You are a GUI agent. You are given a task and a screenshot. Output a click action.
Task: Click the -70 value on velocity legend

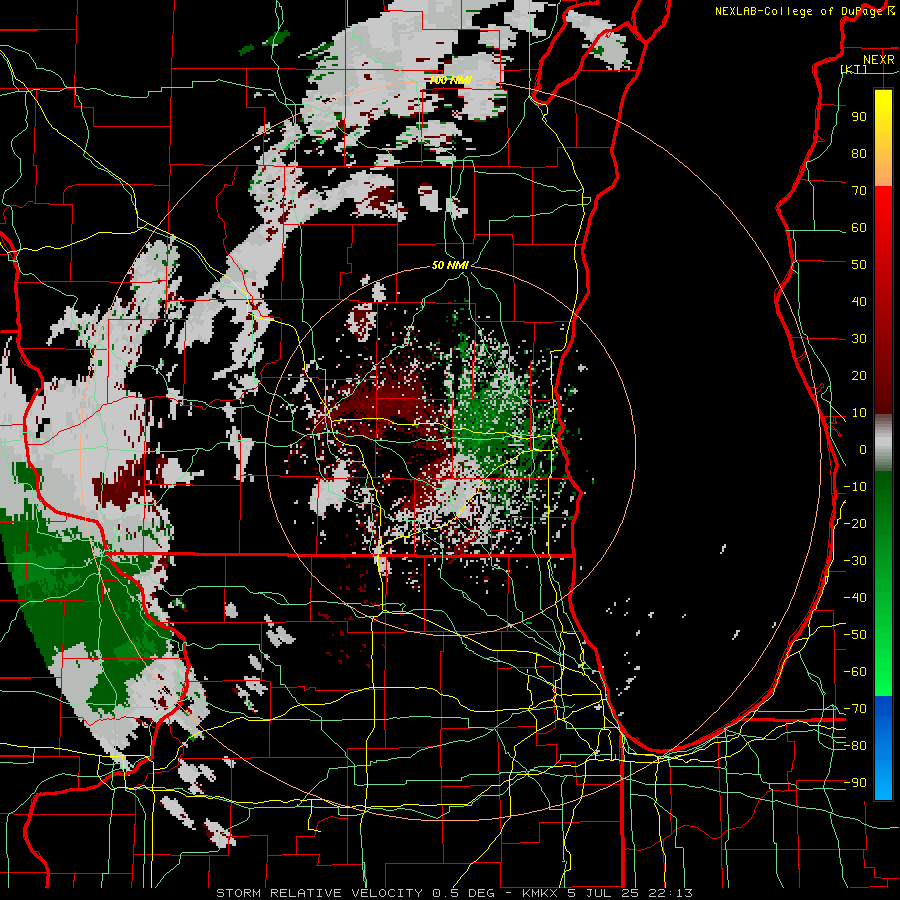(855, 709)
